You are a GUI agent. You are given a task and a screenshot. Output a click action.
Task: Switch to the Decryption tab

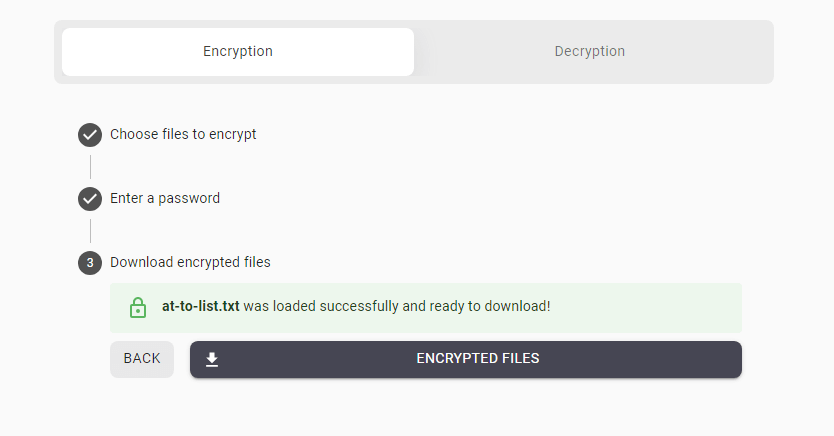[590, 52]
